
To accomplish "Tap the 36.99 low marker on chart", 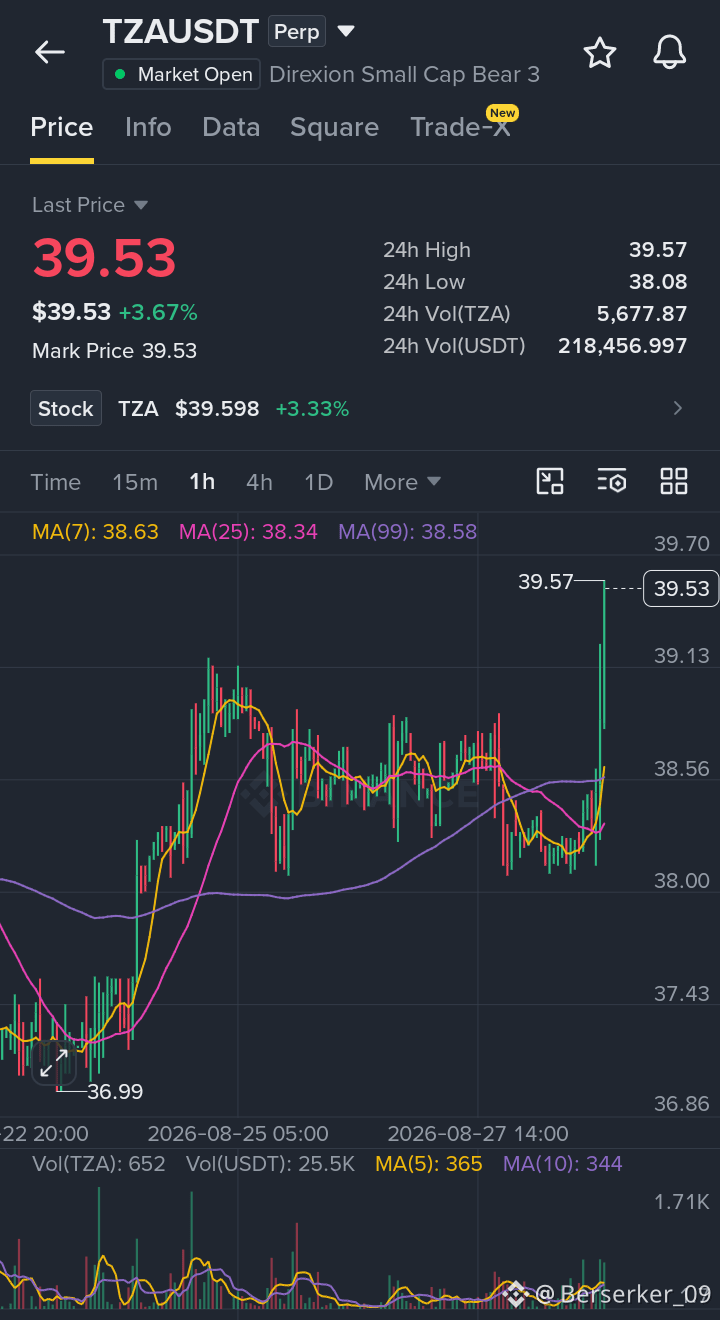I will (115, 1092).
